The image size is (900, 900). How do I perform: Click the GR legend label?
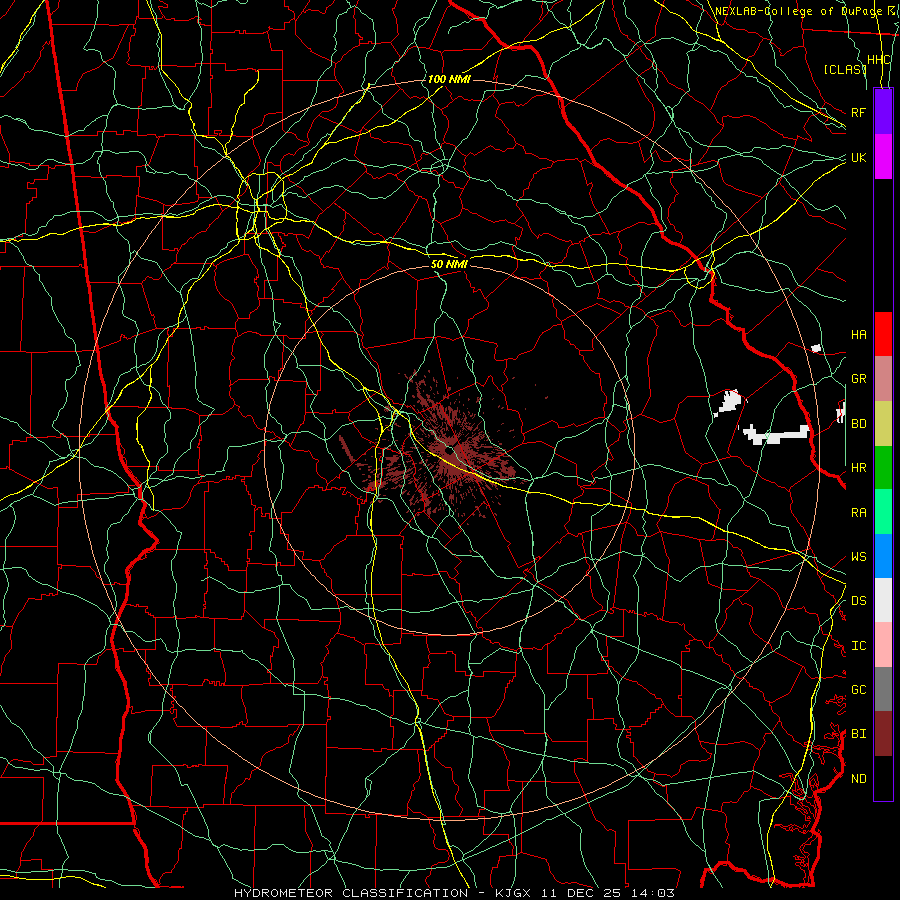858,379
